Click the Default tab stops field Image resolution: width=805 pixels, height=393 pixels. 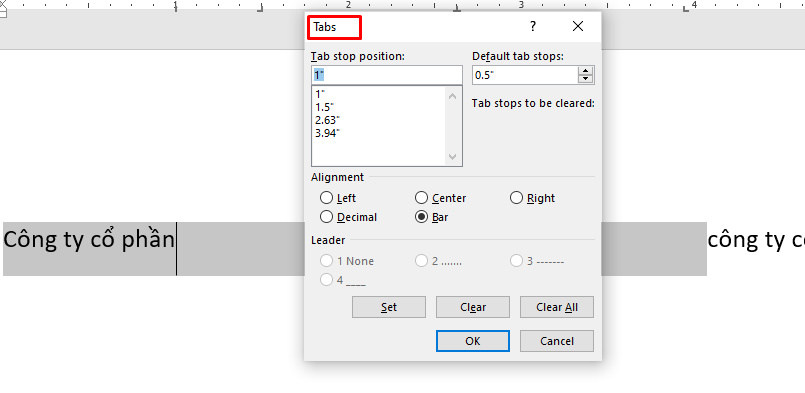[x=525, y=75]
